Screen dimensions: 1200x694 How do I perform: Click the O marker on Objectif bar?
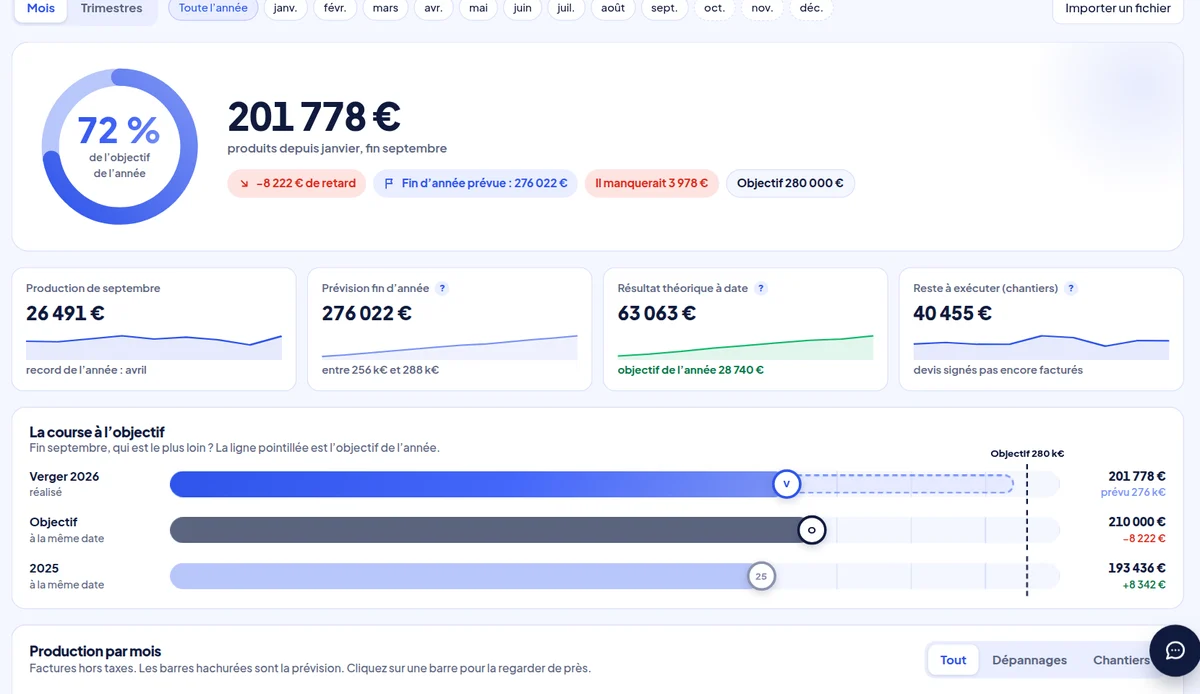coord(812,530)
